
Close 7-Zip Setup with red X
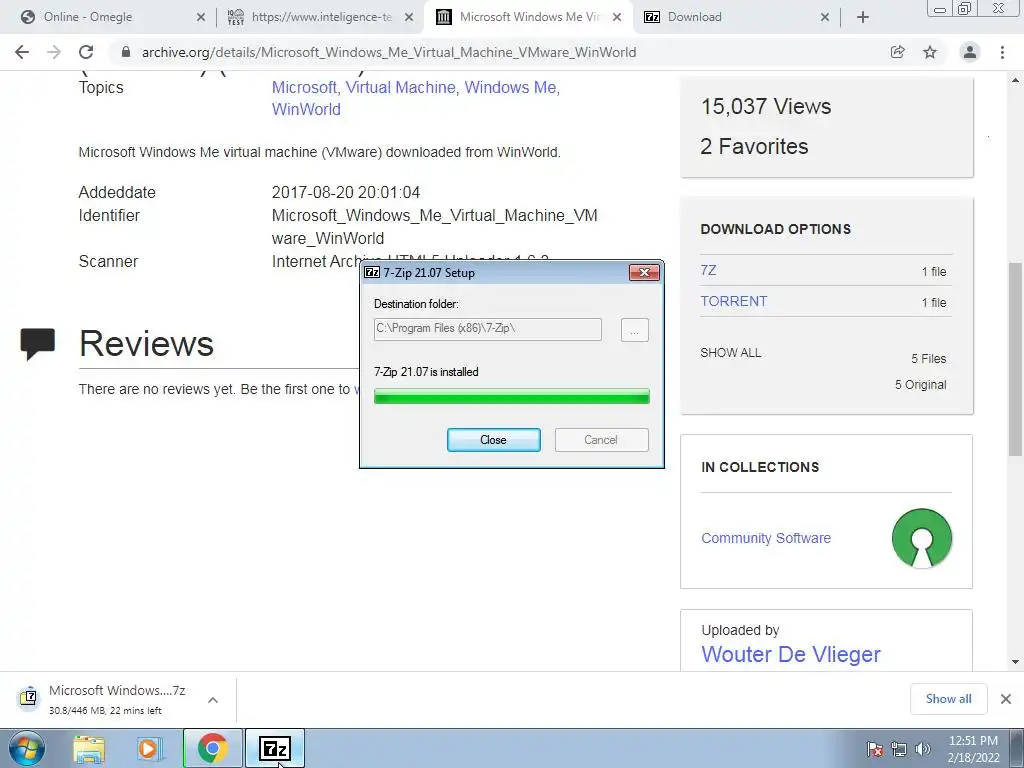pyautogui.click(x=644, y=272)
